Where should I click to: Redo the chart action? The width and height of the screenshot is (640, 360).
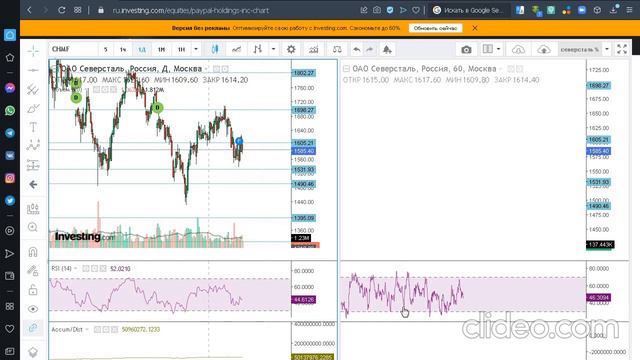click(x=370, y=49)
